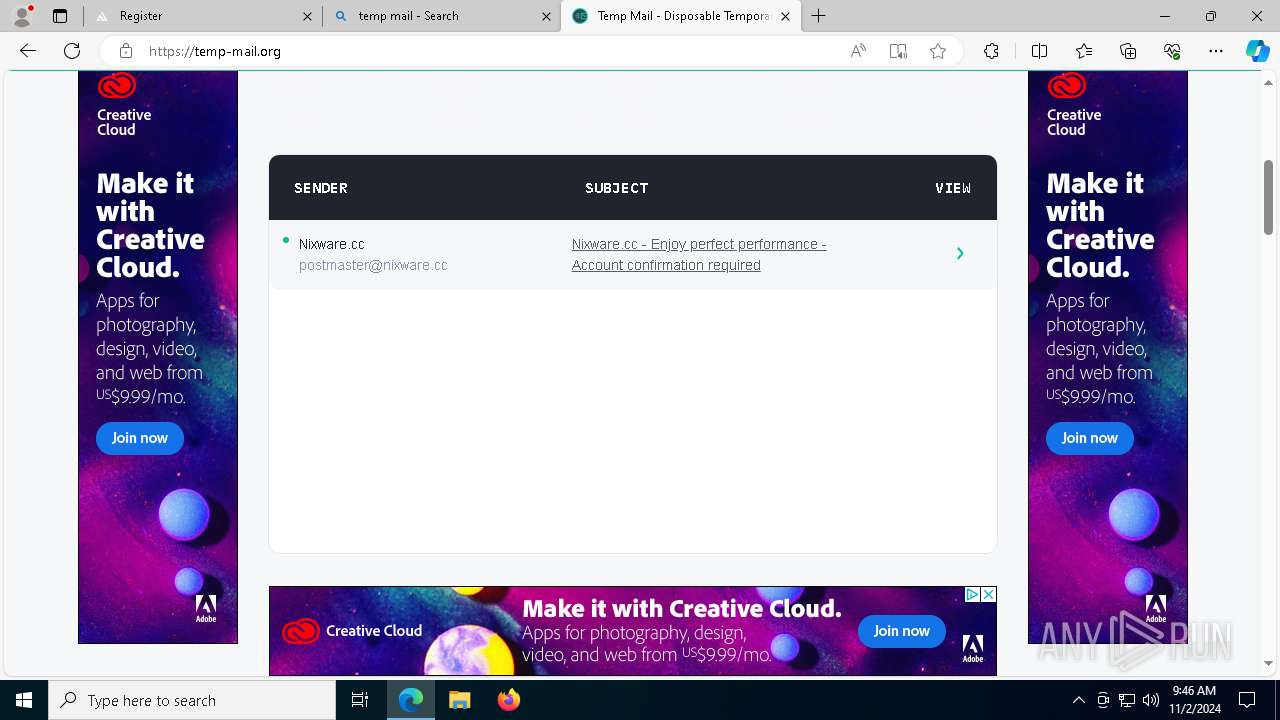Click the taskbar search box
The image size is (1280, 720).
point(192,700)
